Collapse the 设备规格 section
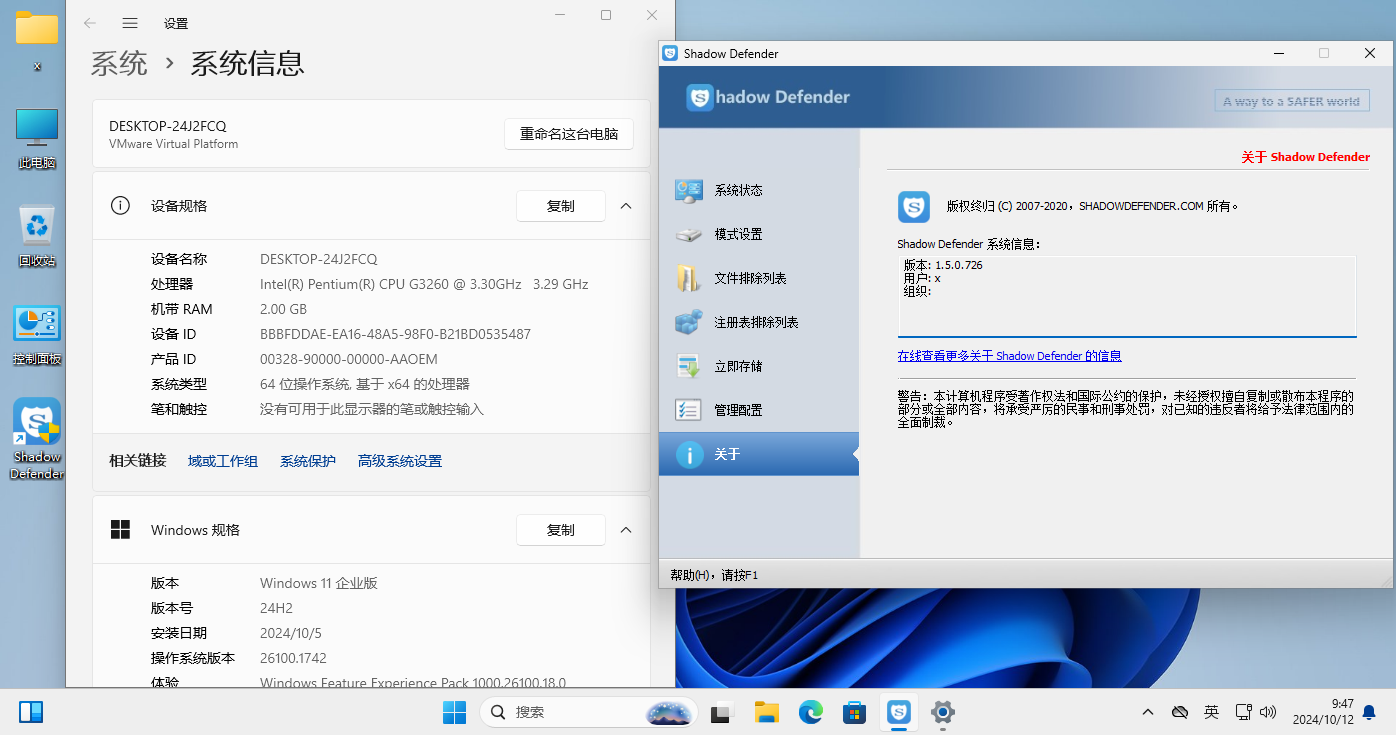 click(x=626, y=206)
